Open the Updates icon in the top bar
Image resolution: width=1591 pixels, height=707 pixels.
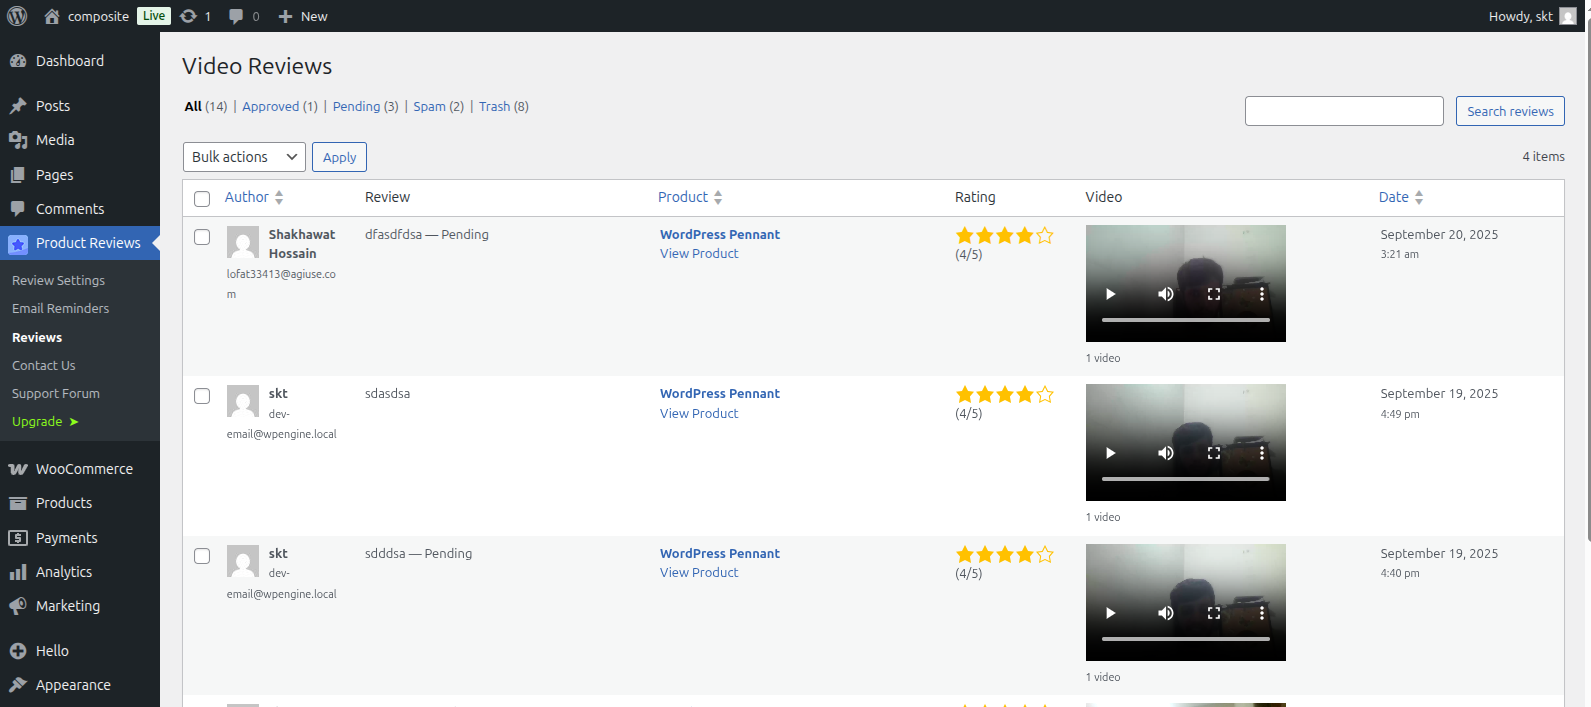click(188, 16)
